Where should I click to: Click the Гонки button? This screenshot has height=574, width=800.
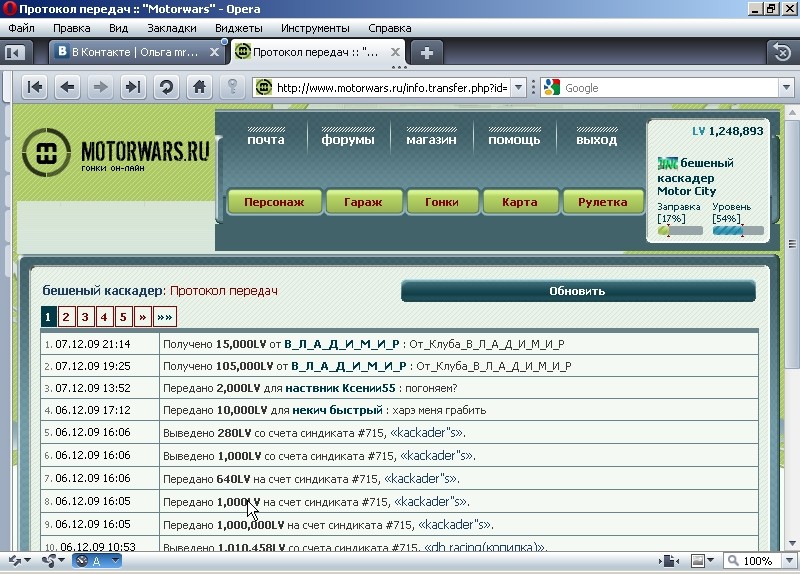[442, 202]
